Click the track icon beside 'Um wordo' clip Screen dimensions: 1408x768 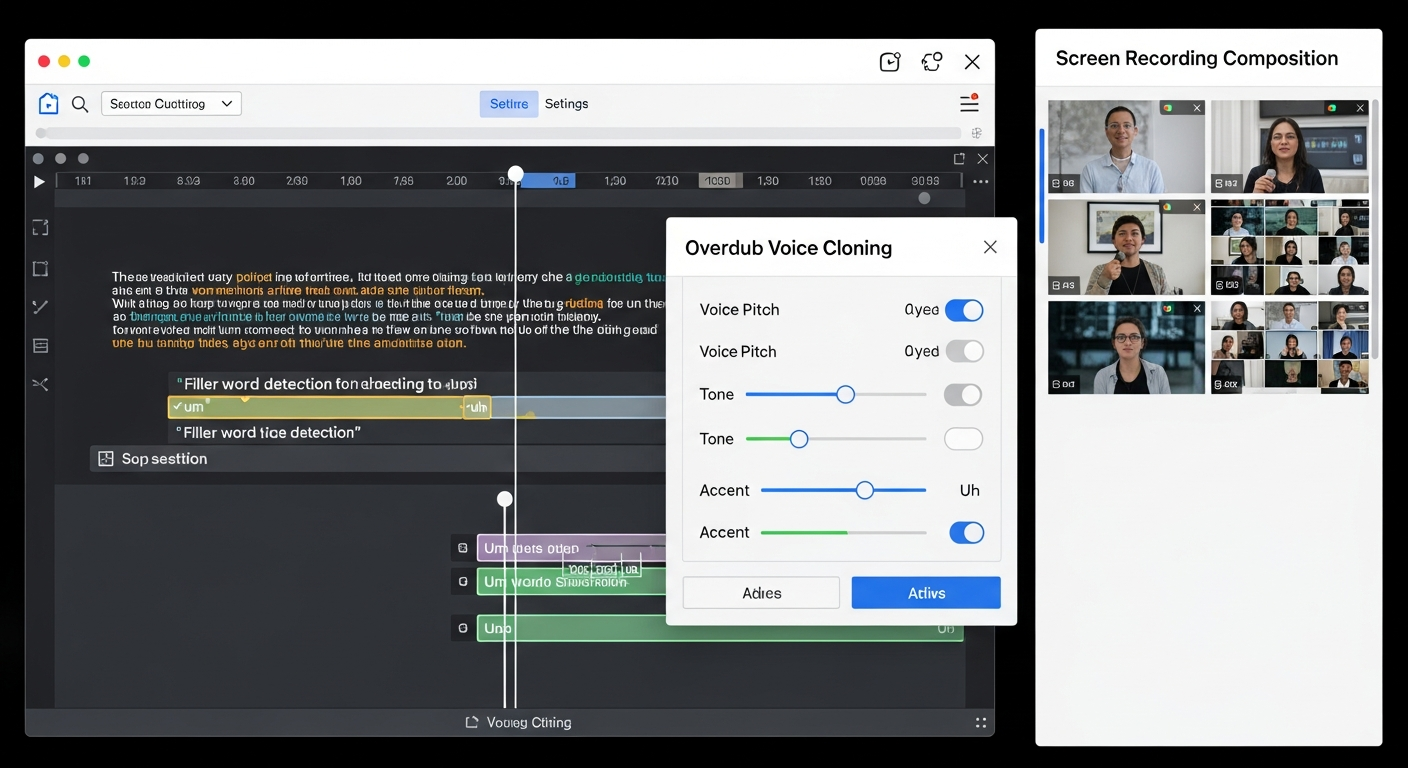click(x=462, y=581)
